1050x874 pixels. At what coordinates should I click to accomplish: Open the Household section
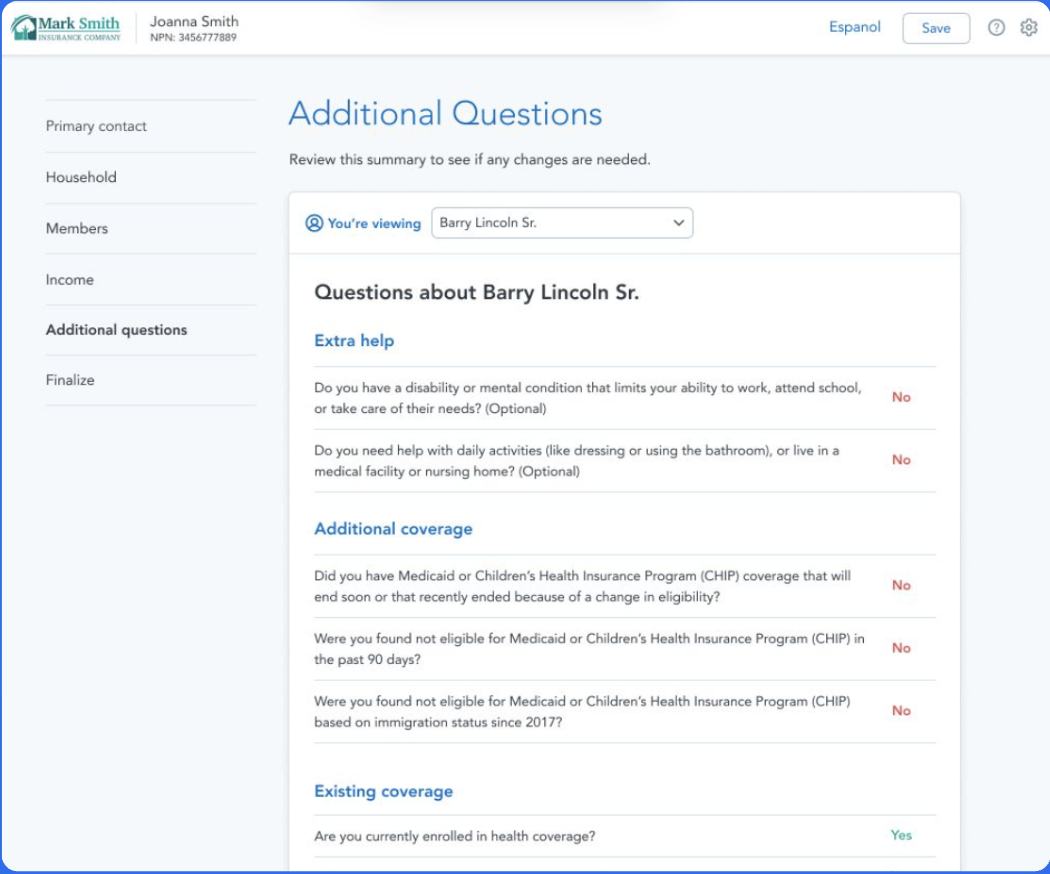(81, 177)
